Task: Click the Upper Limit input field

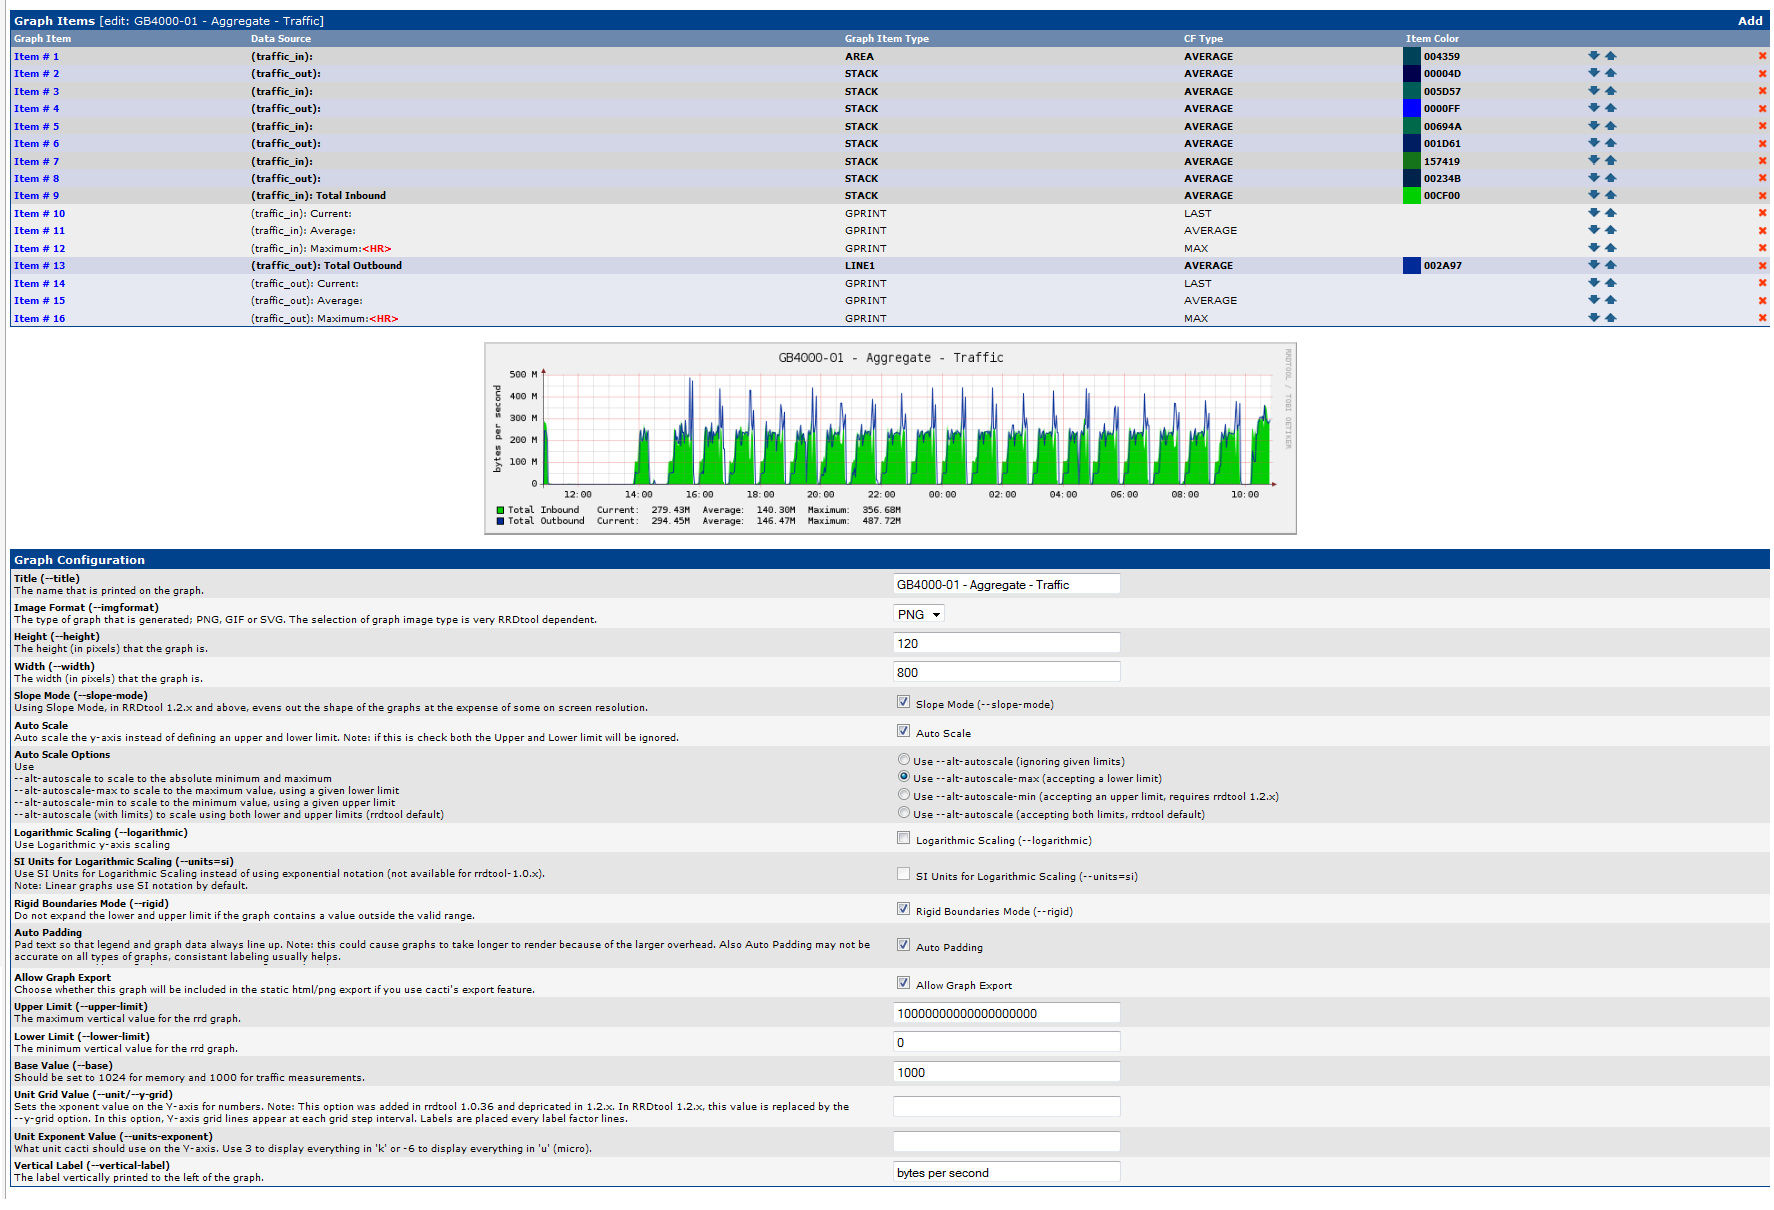Action: coord(1006,1013)
